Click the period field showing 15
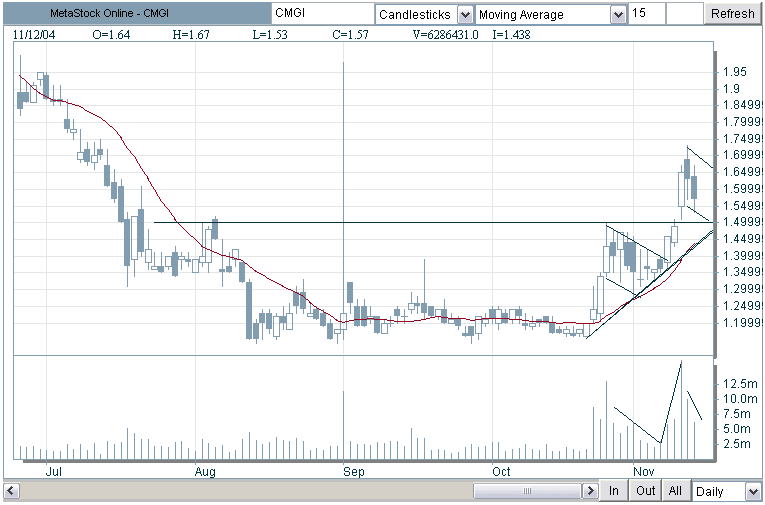Viewport: 765px width, 505px height. click(x=647, y=13)
